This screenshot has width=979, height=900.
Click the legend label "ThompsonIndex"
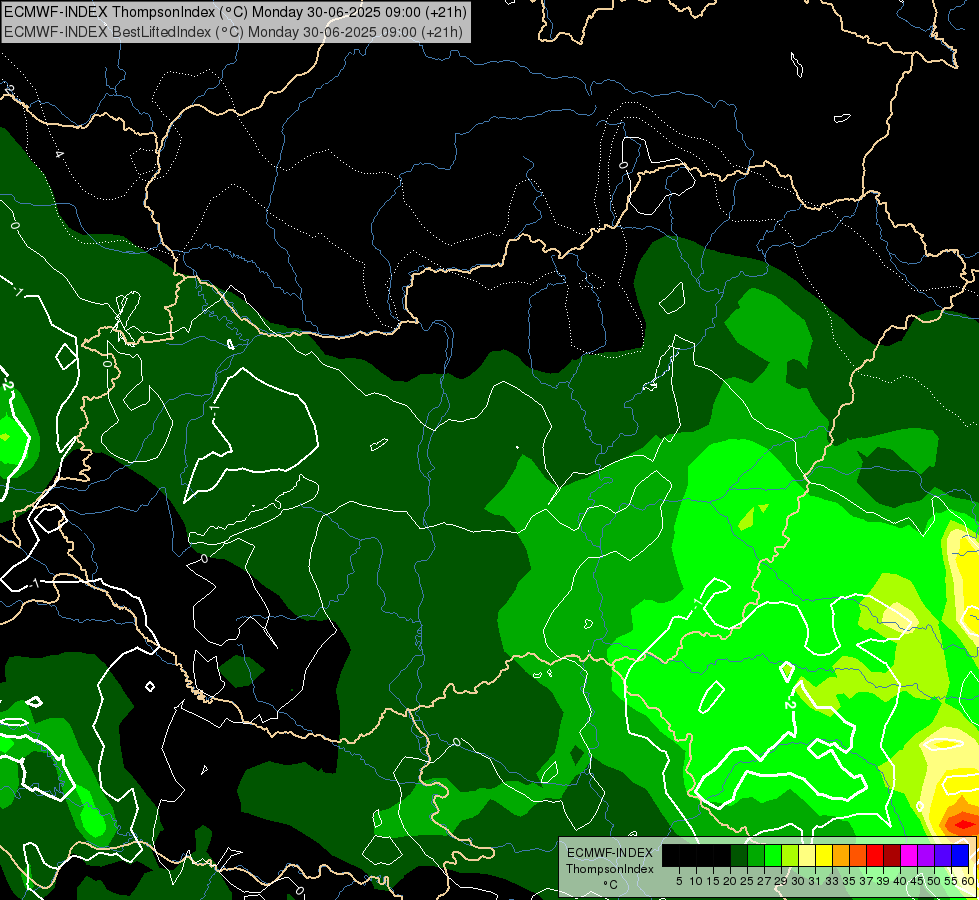click(x=610, y=869)
